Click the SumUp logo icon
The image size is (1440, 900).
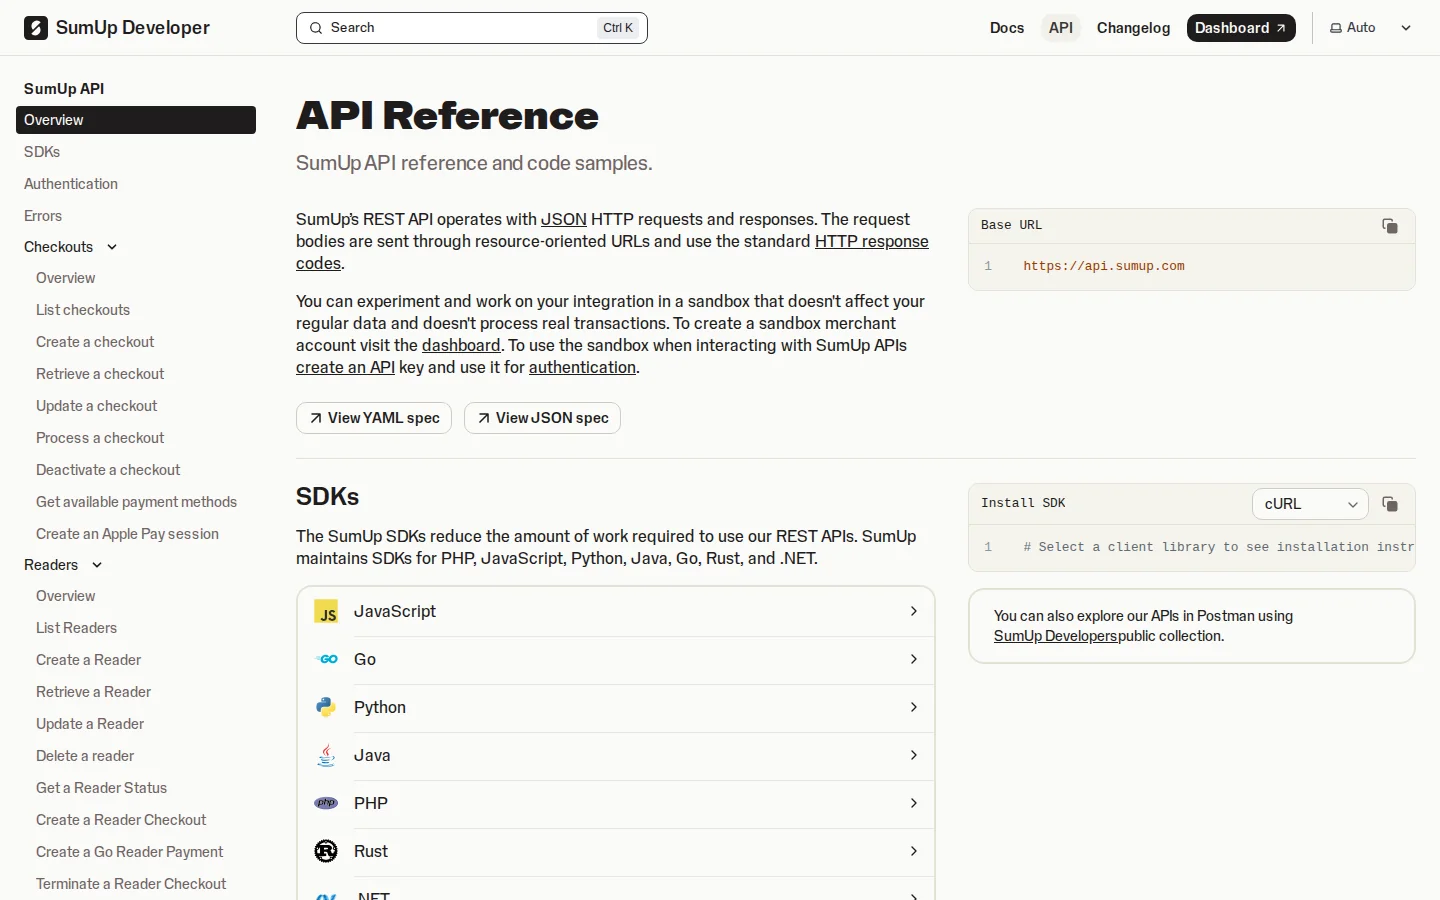(36, 28)
